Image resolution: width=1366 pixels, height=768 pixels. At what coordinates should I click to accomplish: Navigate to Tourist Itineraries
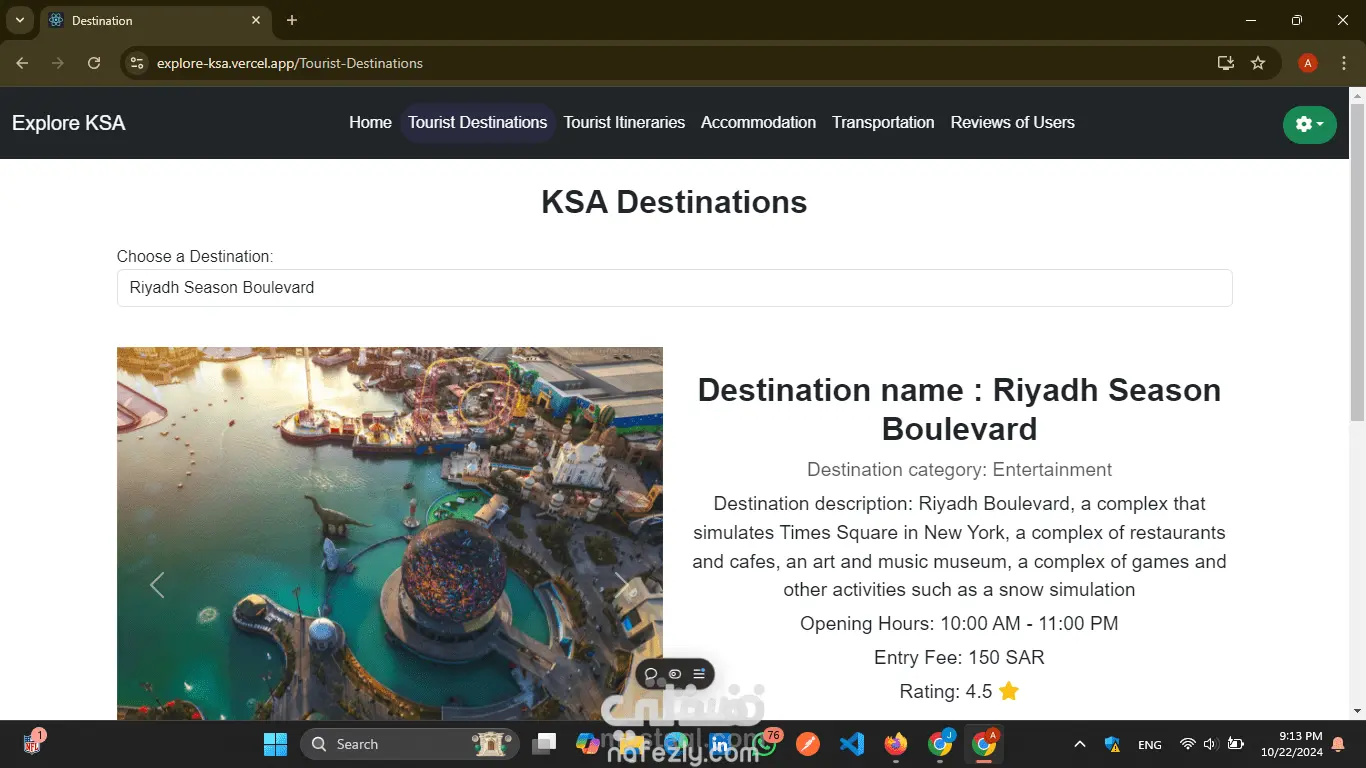point(624,123)
